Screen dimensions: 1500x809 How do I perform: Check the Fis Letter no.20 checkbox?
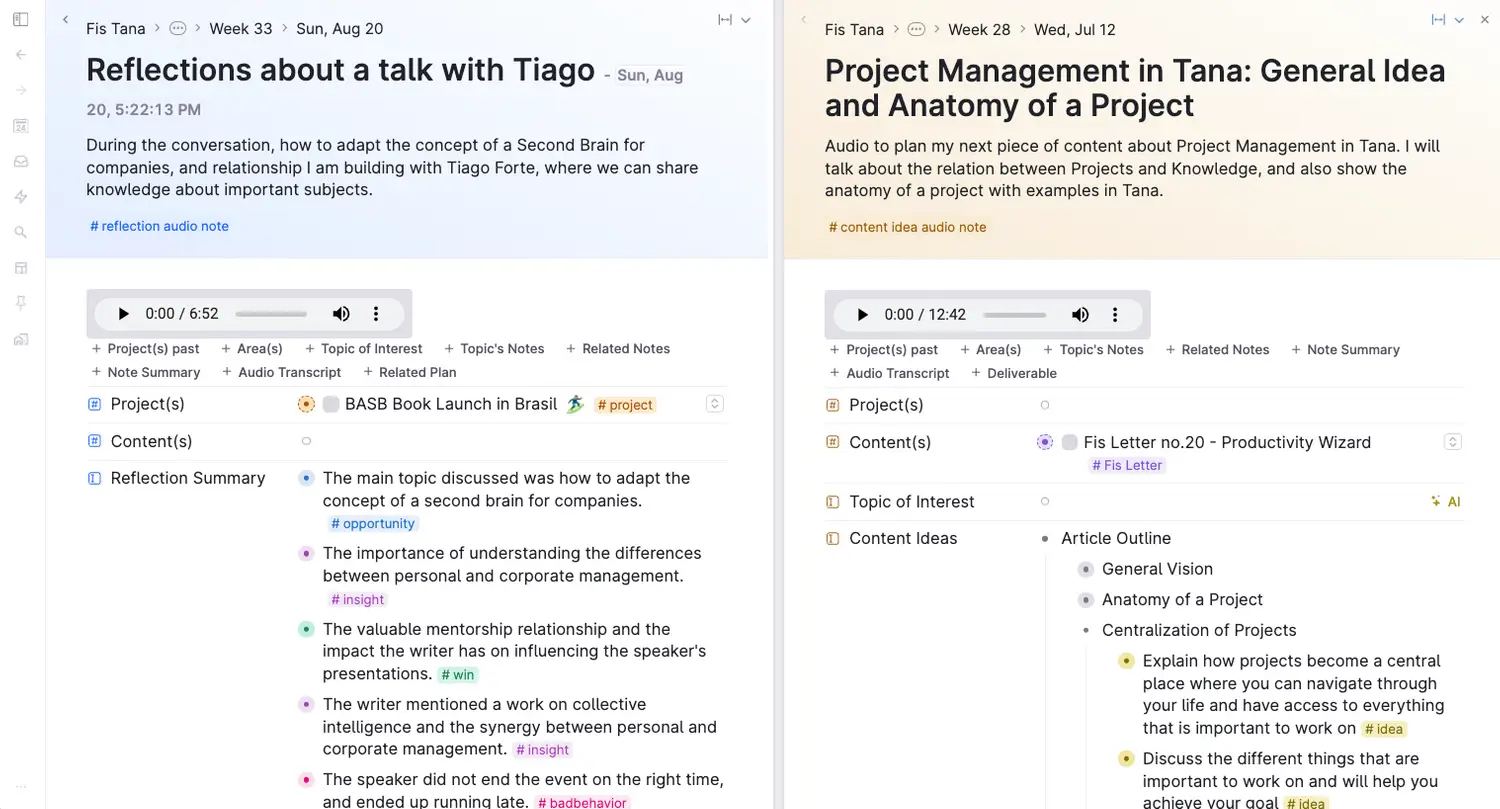click(1069, 442)
